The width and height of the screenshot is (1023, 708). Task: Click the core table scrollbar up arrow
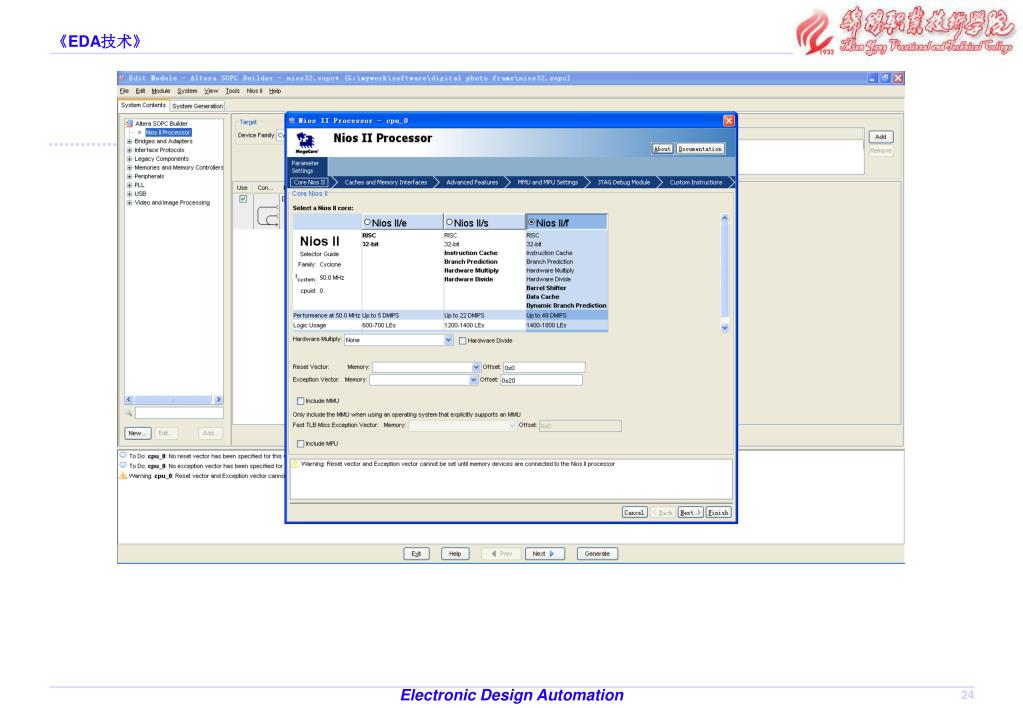(724, 219)
